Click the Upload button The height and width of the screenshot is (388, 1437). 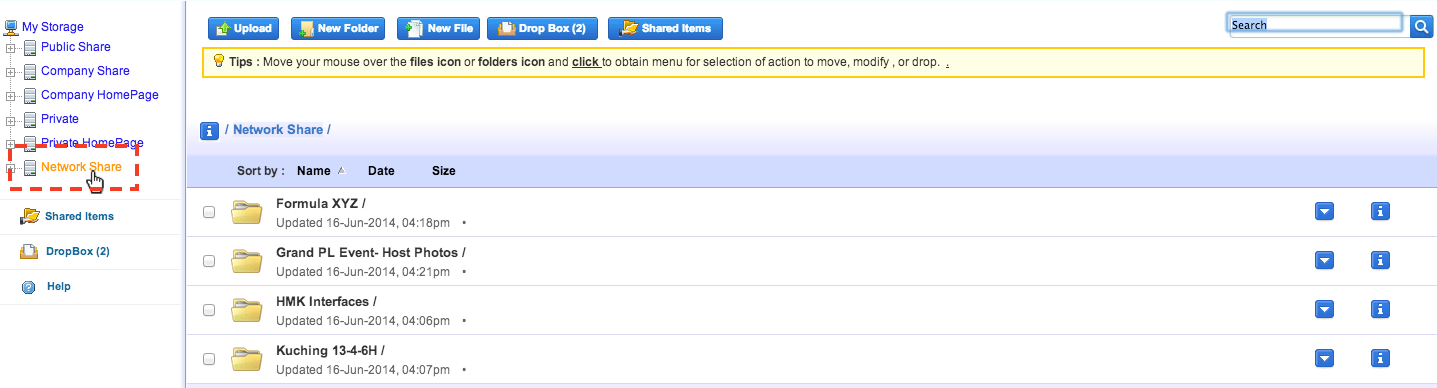point(244,28)
